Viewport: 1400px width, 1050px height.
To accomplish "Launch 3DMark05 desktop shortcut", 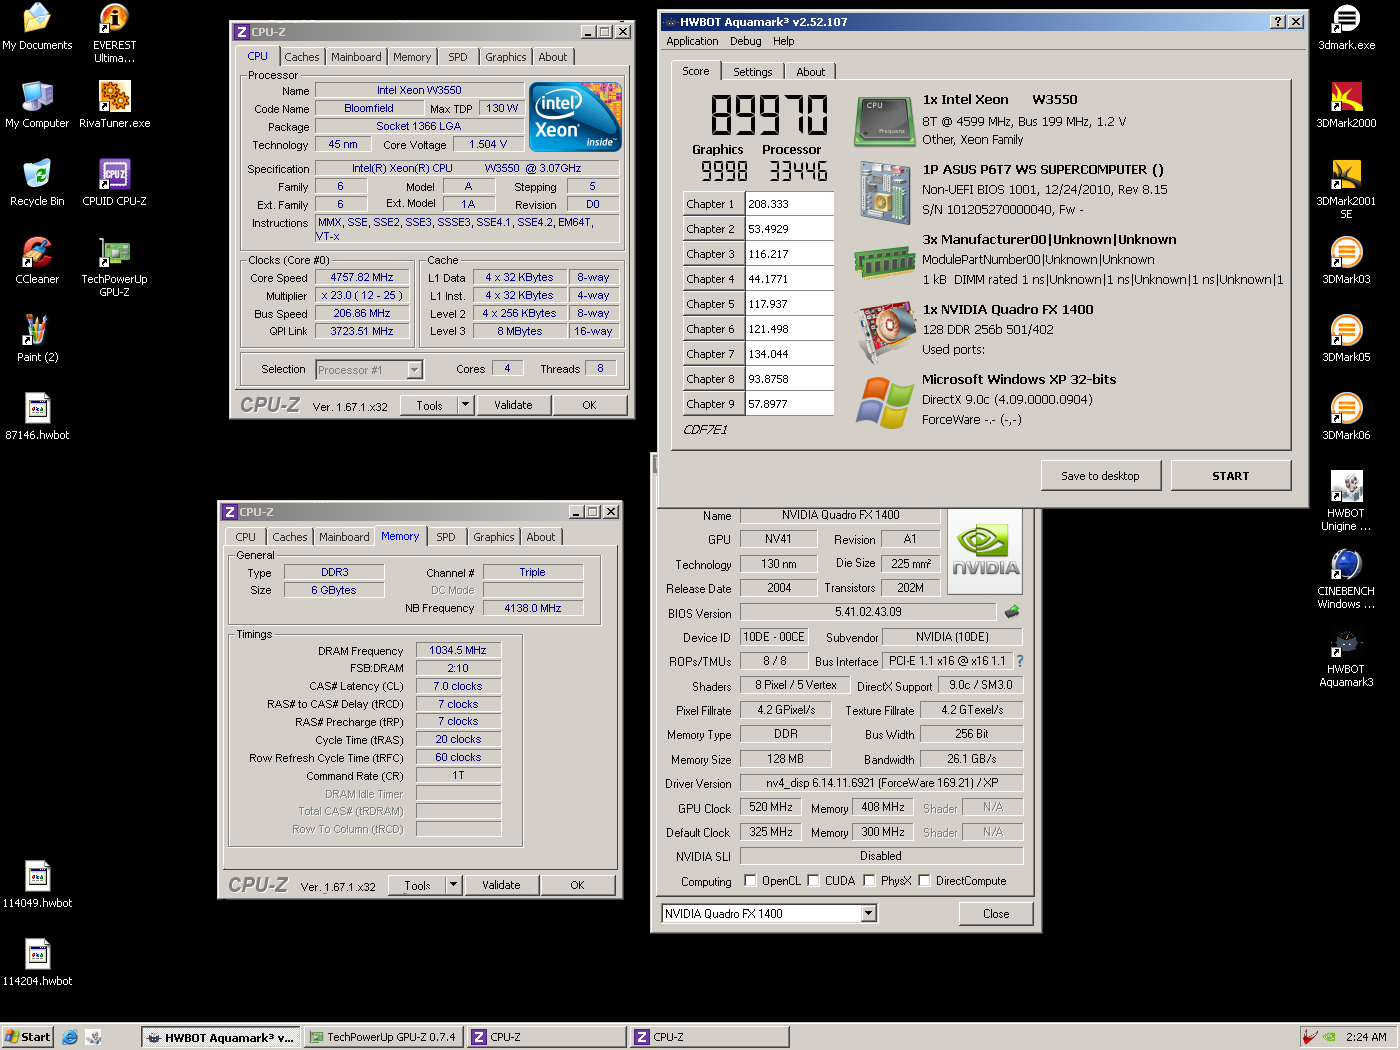I will (x=1346, y=338).
